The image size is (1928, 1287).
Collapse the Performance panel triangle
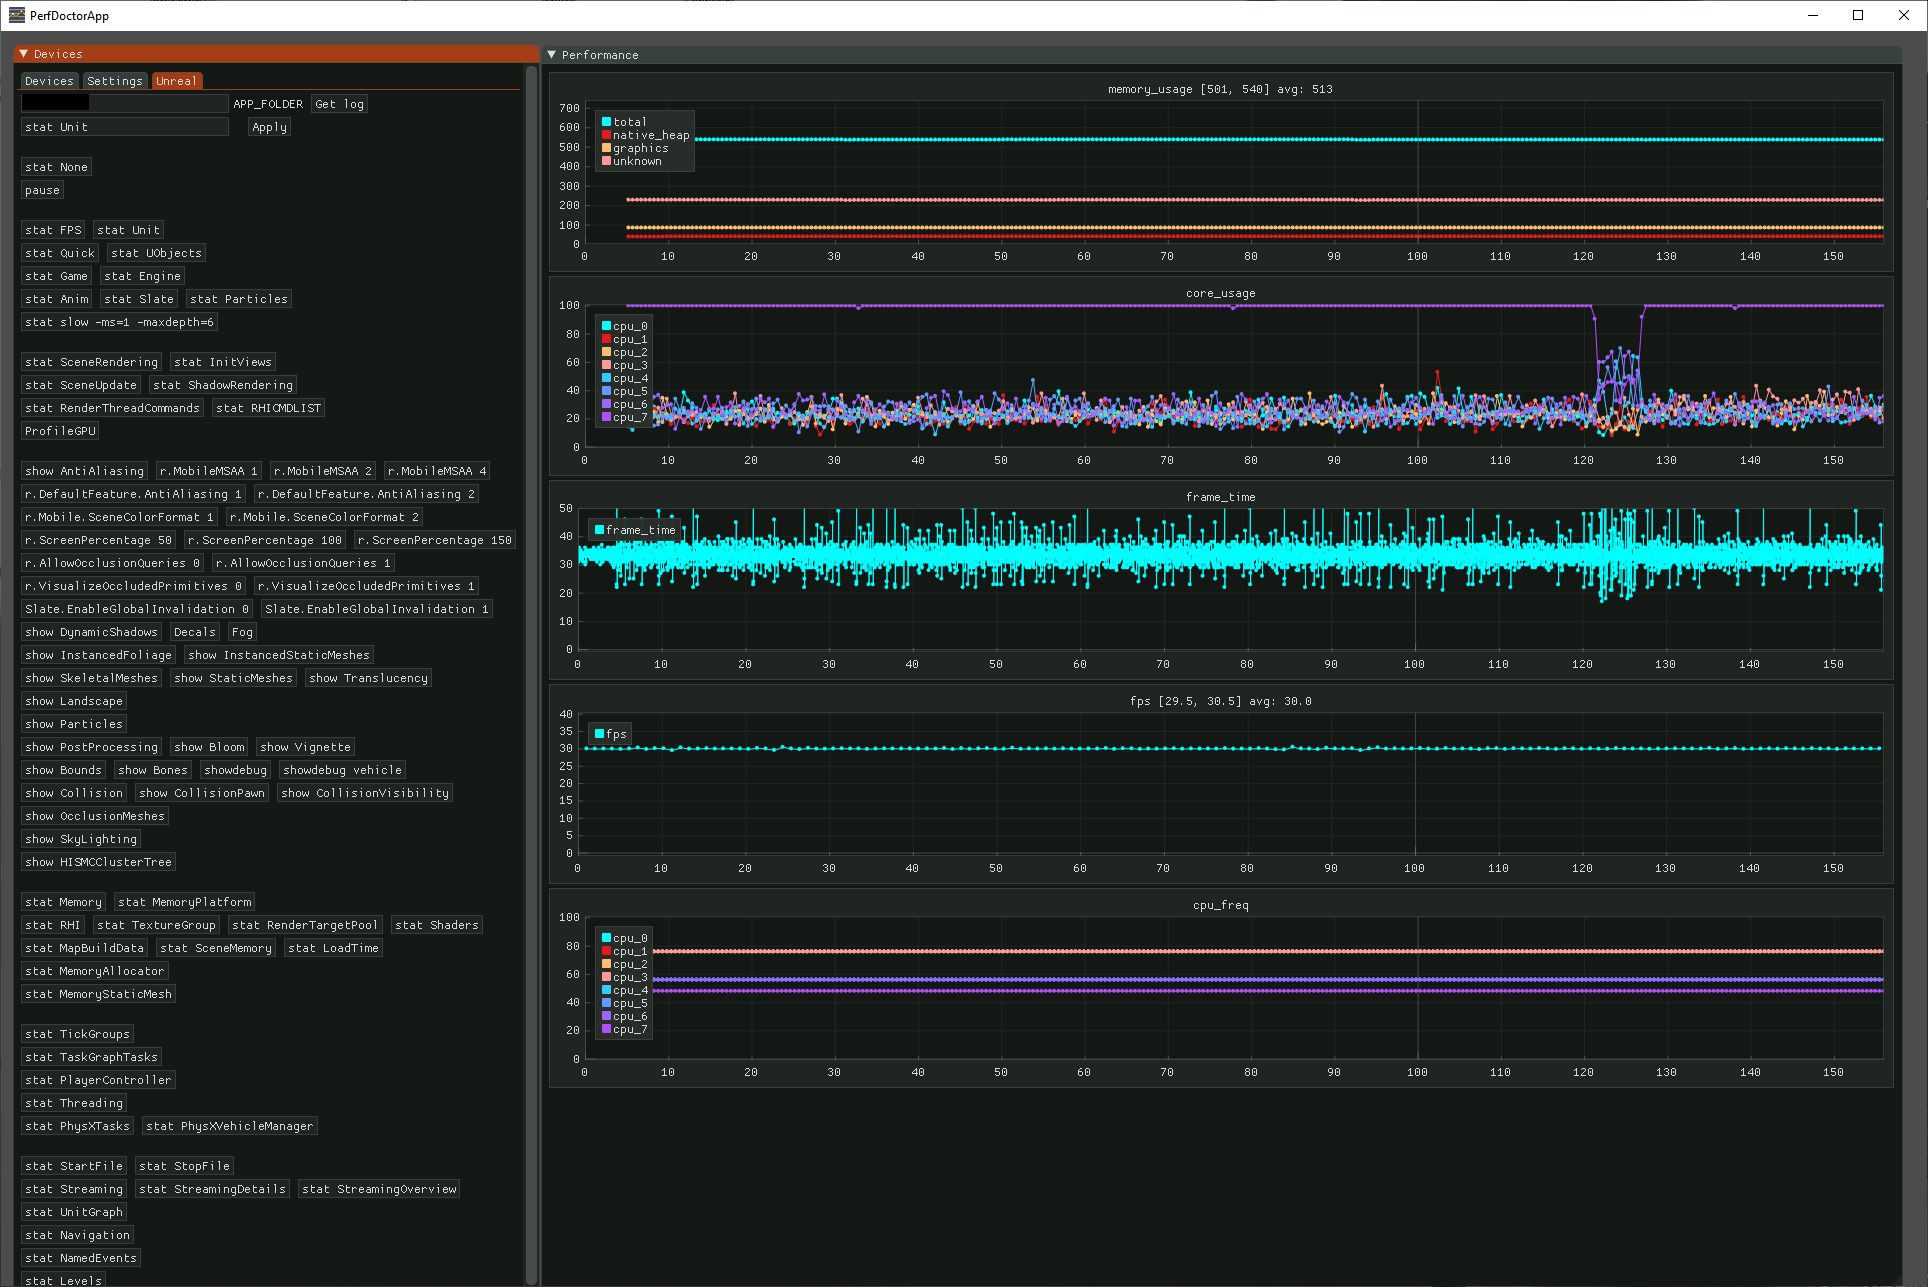(x=551, y=55)
